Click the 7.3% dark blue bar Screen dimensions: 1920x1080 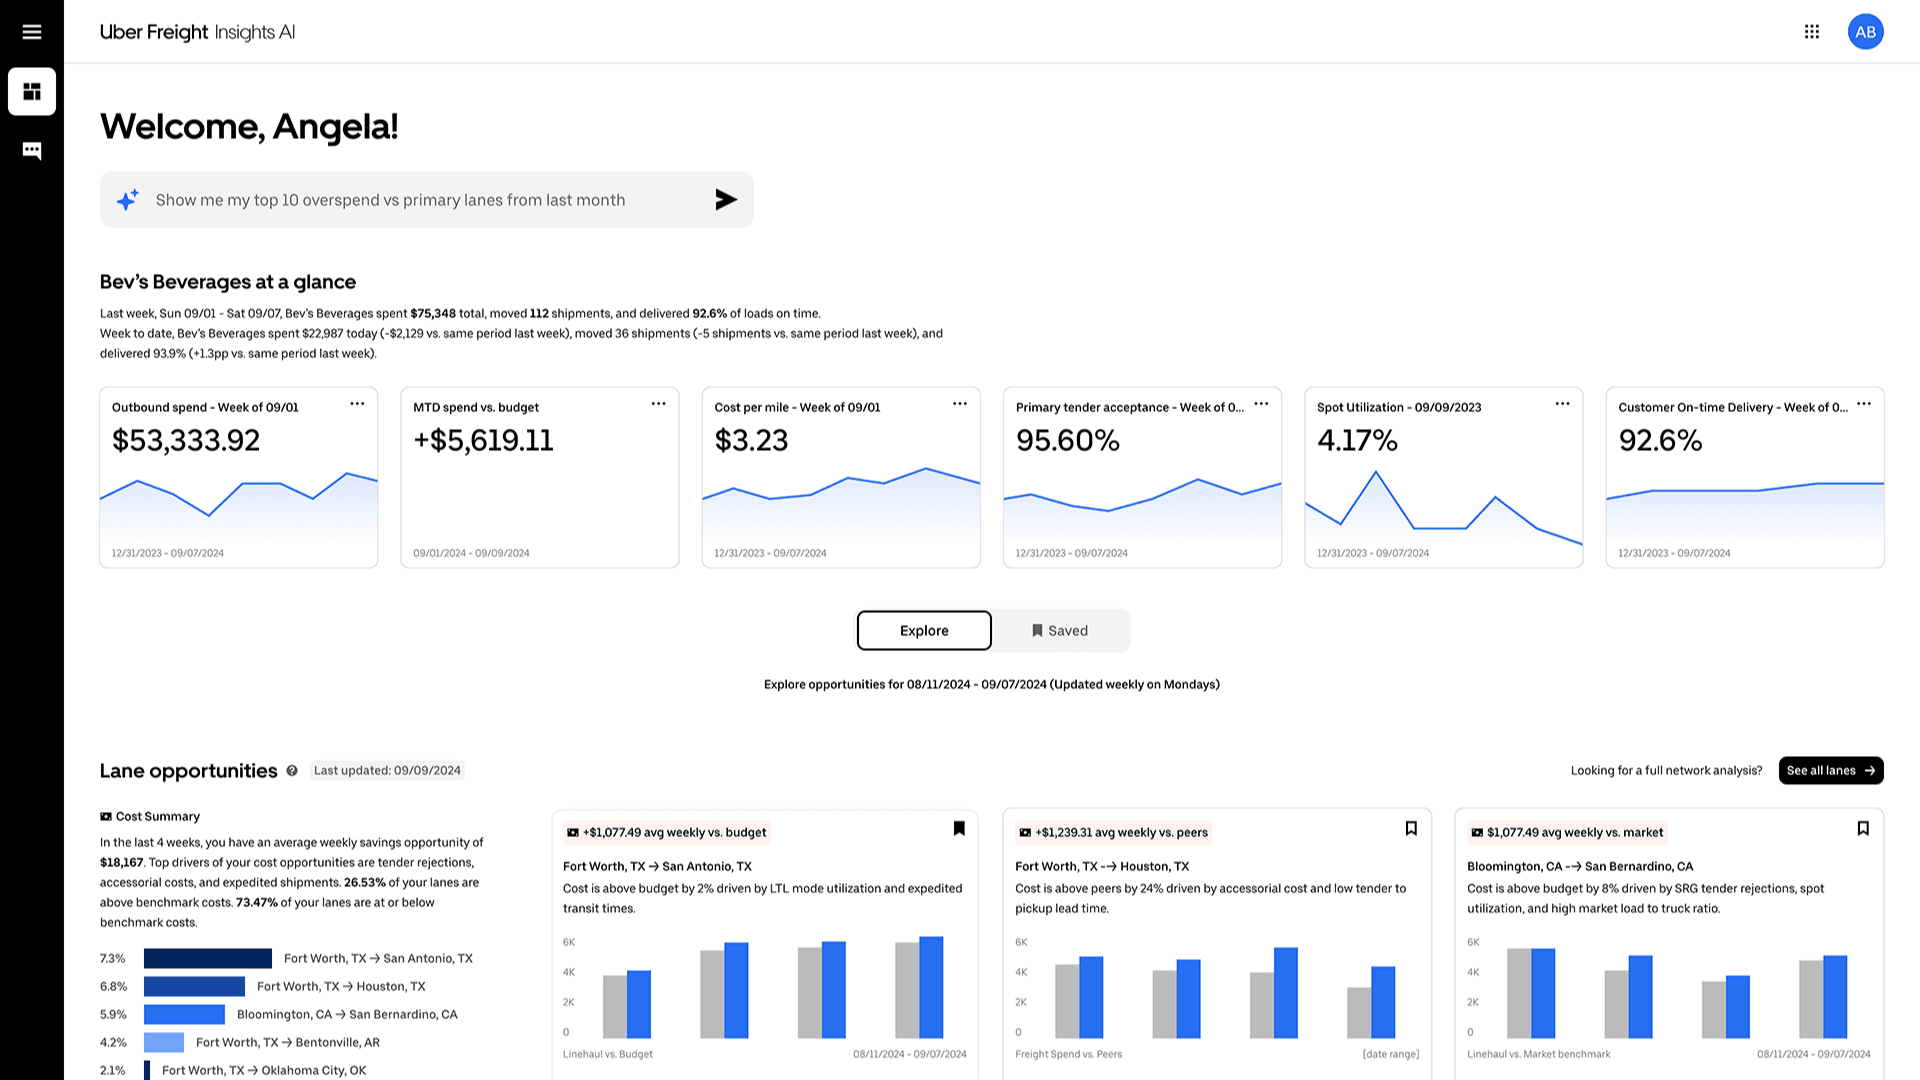208,958
